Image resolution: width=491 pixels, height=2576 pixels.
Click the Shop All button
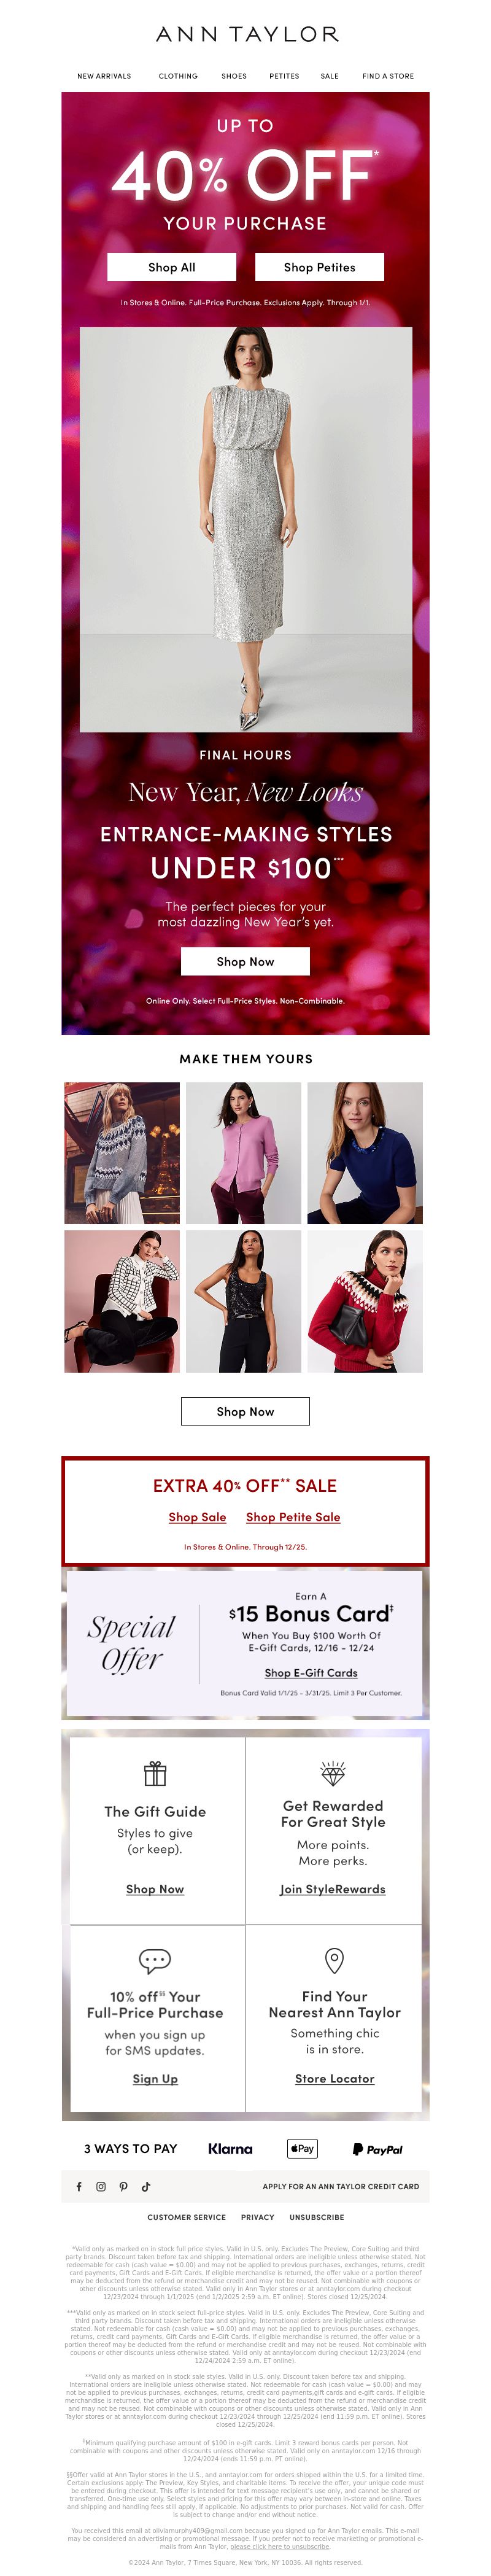pos(172,267)
